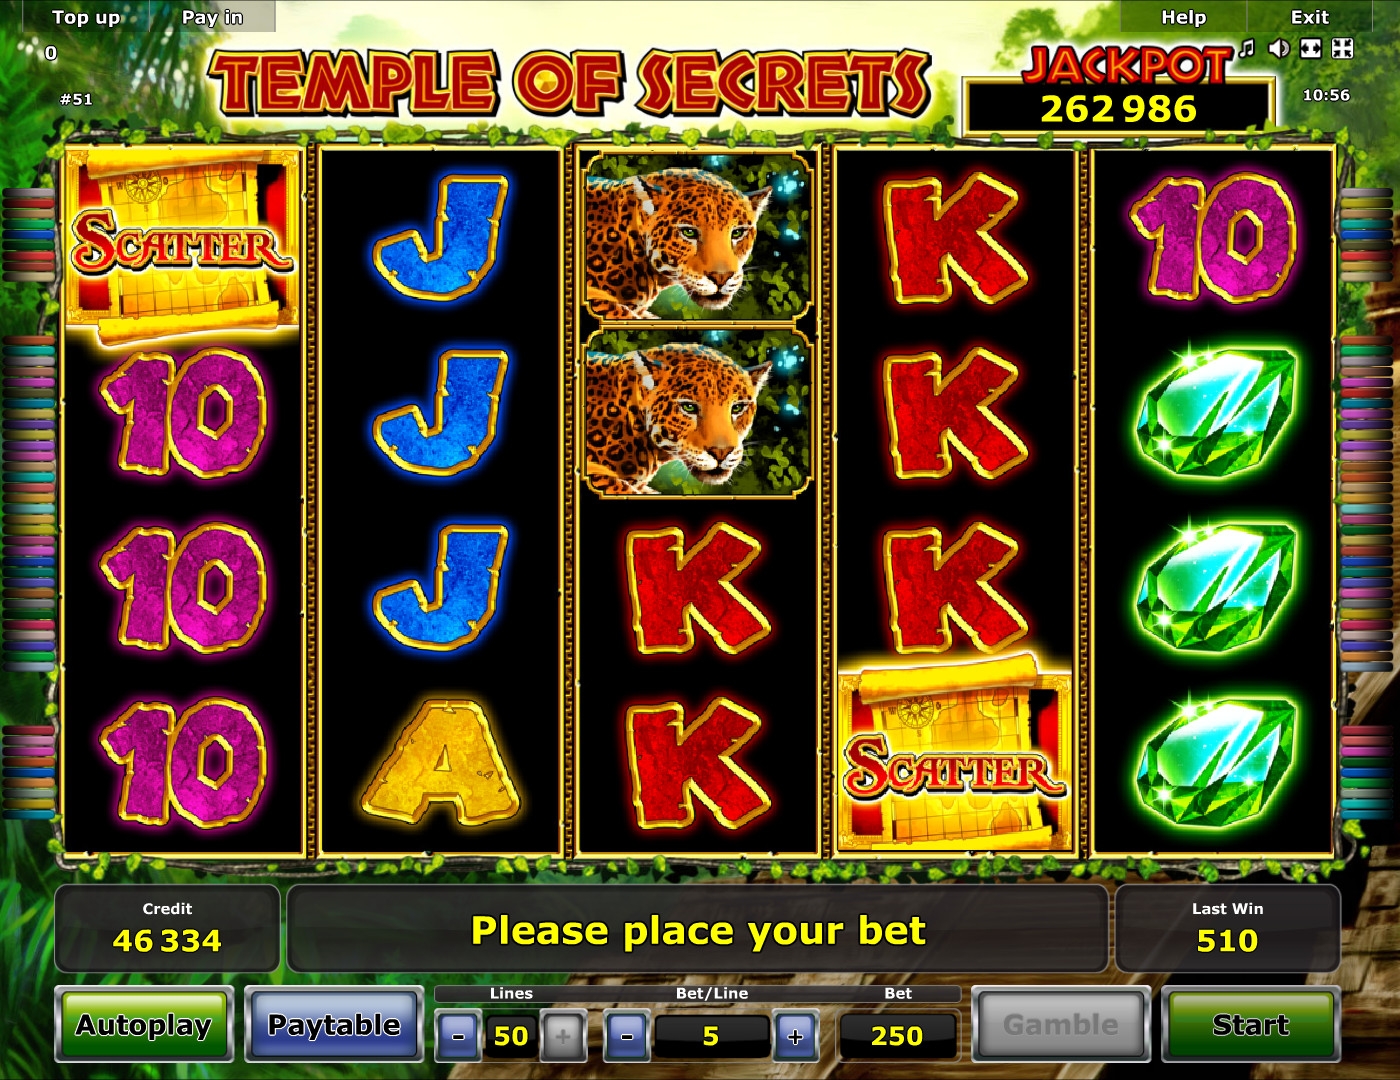Click the top jaguar symbol on the middle reel
Viewport: 1400px width, 1080px height.
(697, 237)
